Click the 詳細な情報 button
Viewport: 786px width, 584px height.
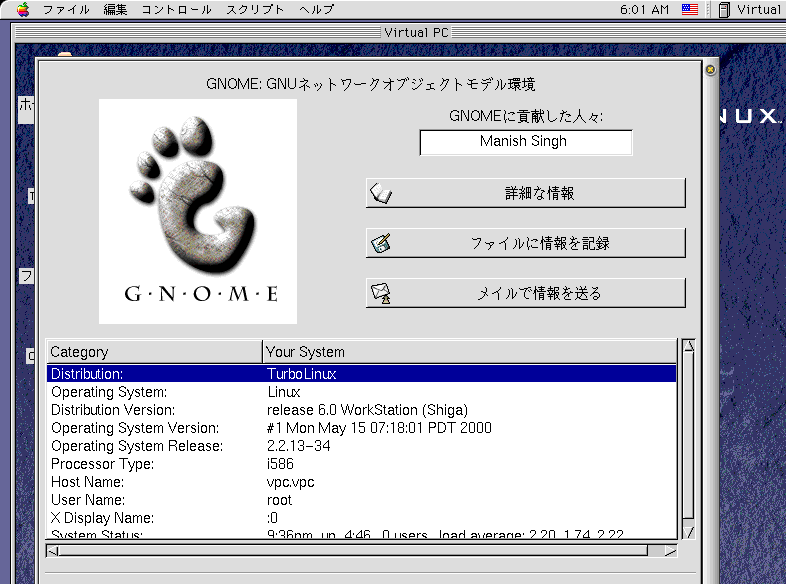pyautogui.click(x=525, y=193)
